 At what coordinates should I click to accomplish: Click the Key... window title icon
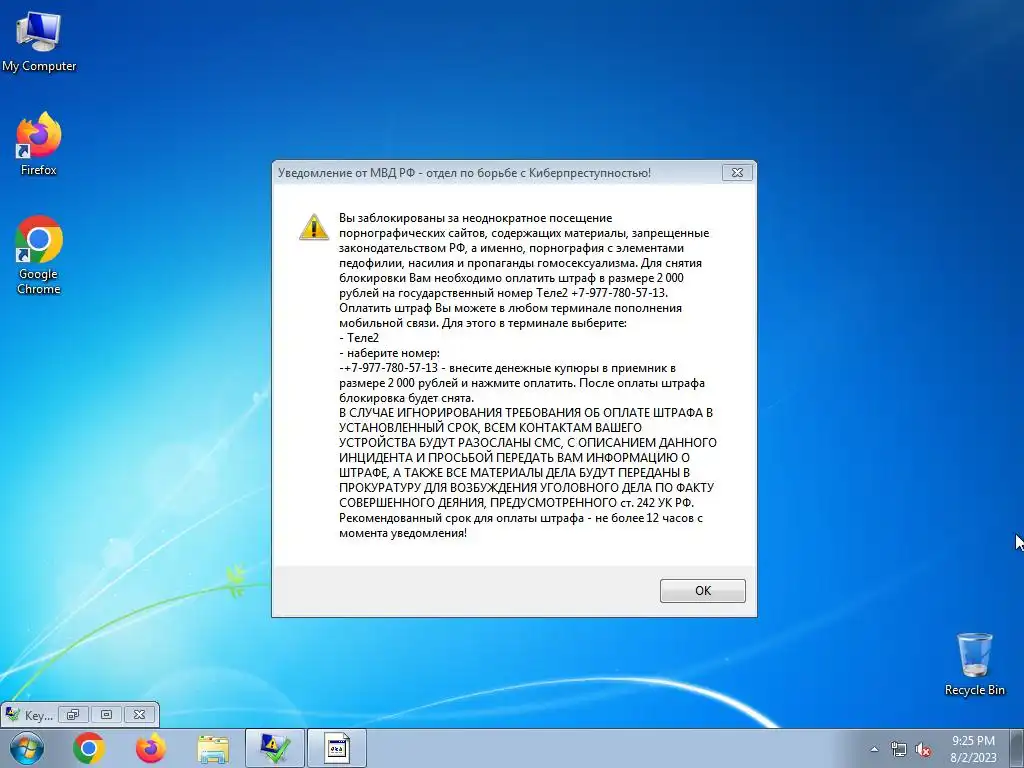[x=12, y=714]
